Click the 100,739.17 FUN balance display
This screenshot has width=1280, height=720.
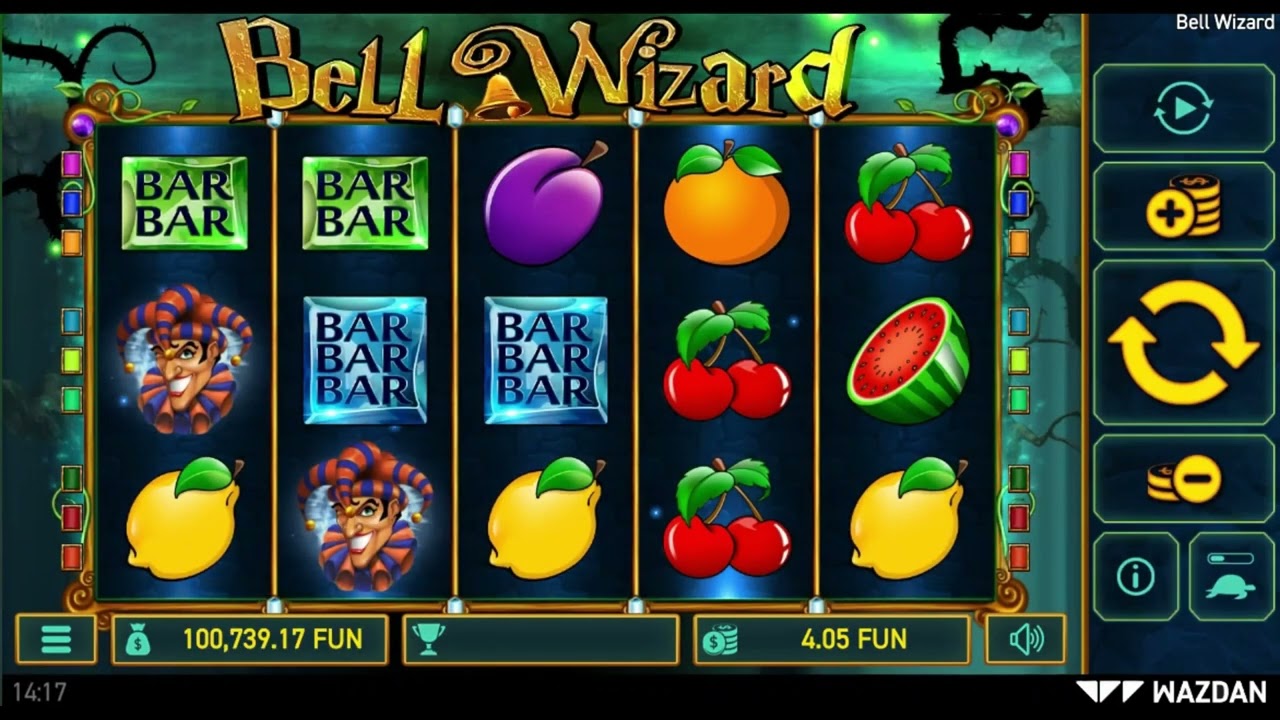249,640
